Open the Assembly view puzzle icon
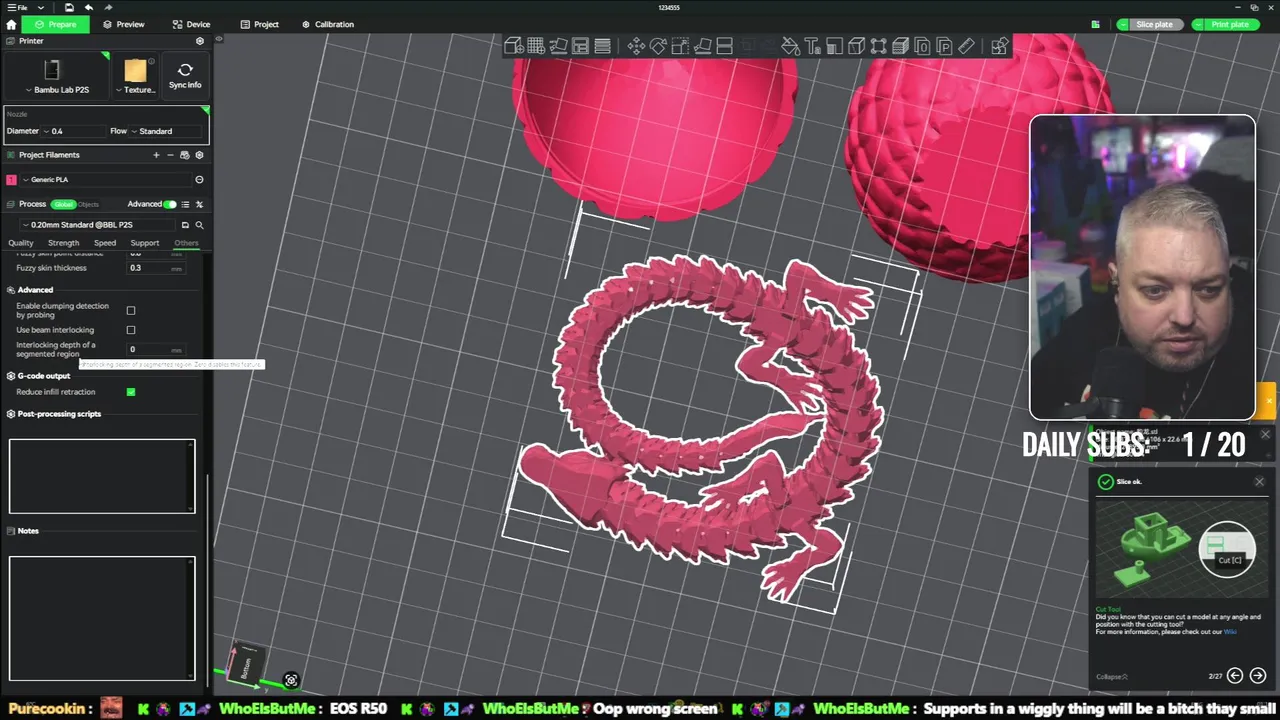 click(999, 46)
